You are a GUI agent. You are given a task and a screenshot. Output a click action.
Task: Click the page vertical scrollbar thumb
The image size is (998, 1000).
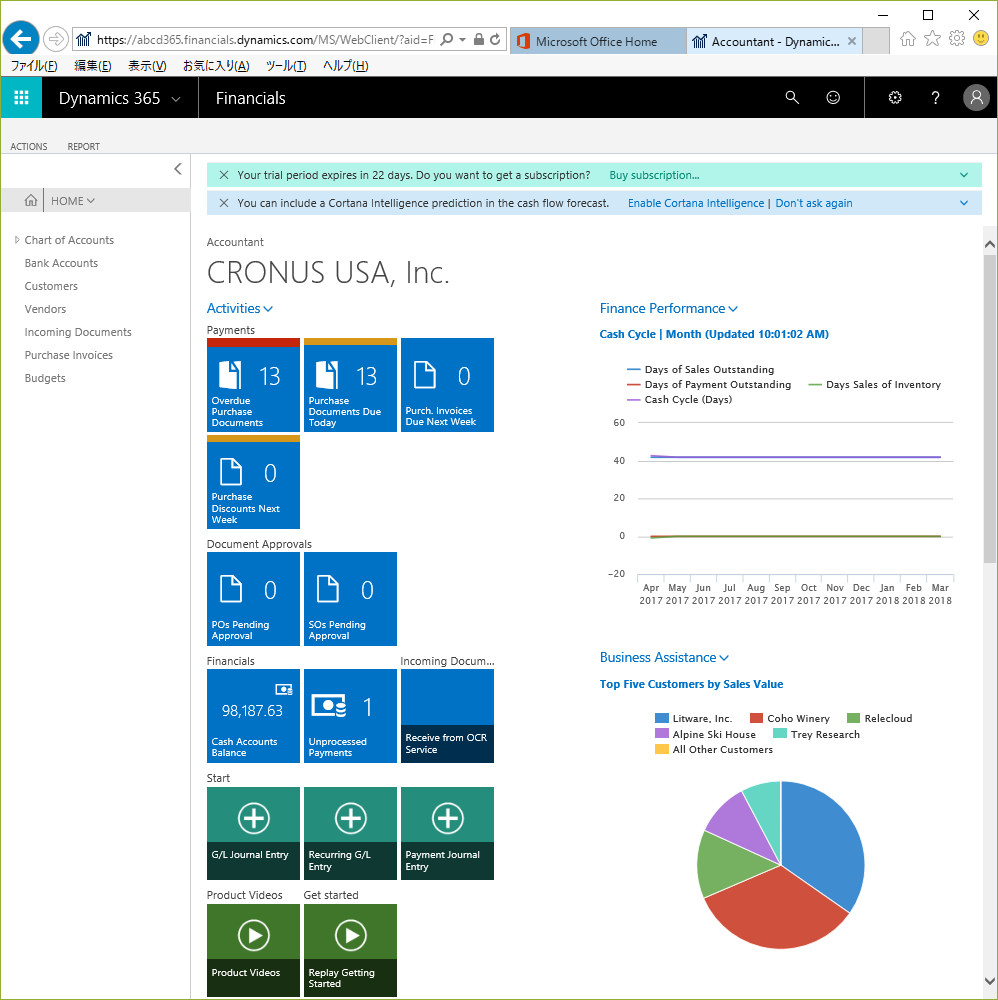pos(990,408)
